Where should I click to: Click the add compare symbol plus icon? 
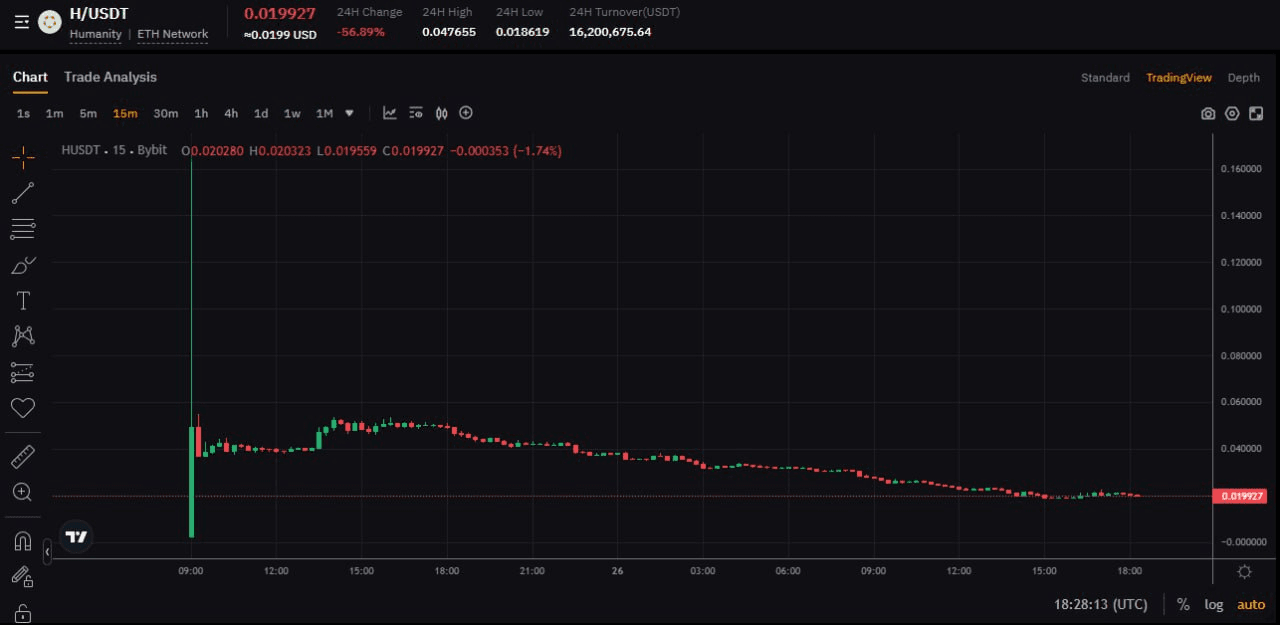click(466, 113)
